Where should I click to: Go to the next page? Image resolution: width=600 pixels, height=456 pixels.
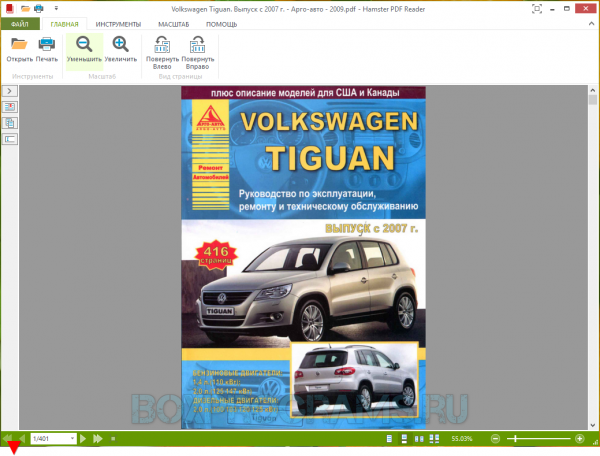83,438
